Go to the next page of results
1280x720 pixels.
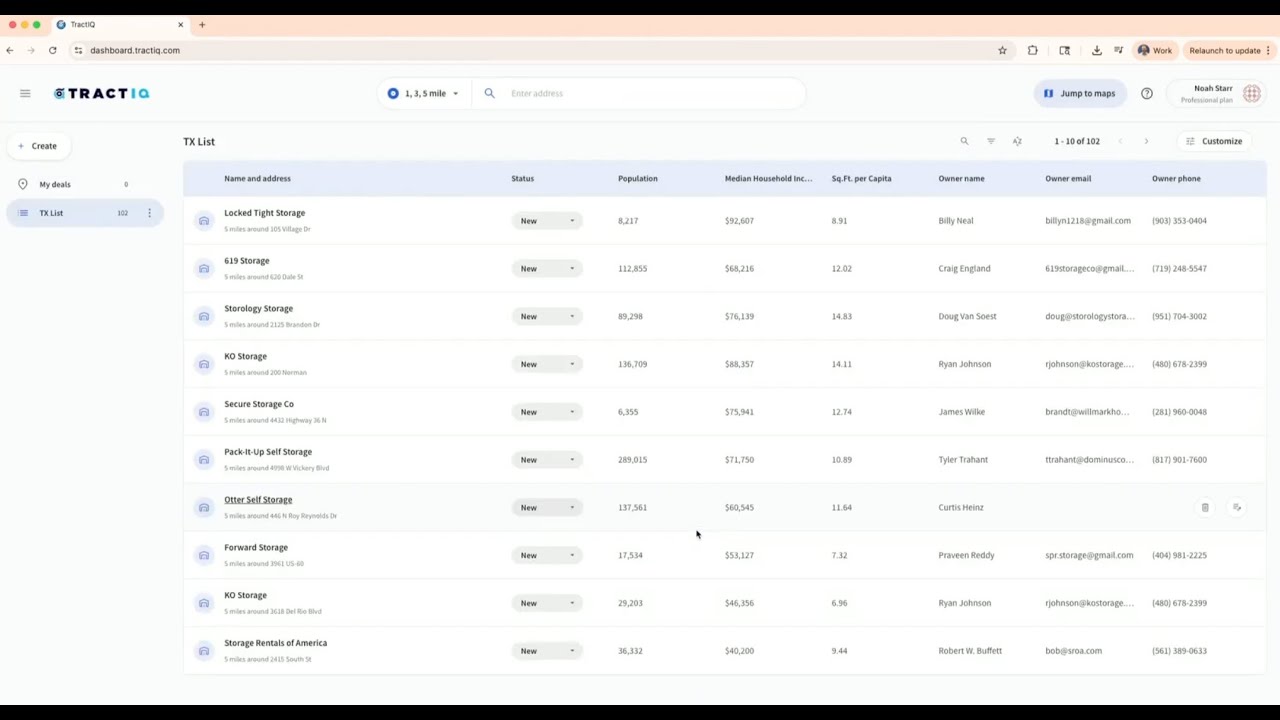point(1146,141)
